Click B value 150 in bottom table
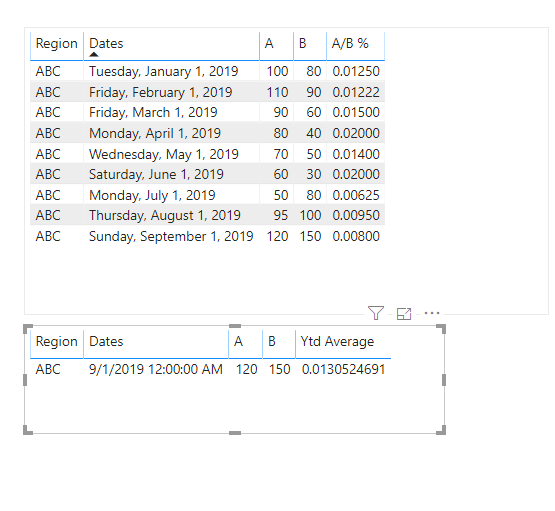Image resolution: width=555 pixels, height=511 pixels. (279, 369)
